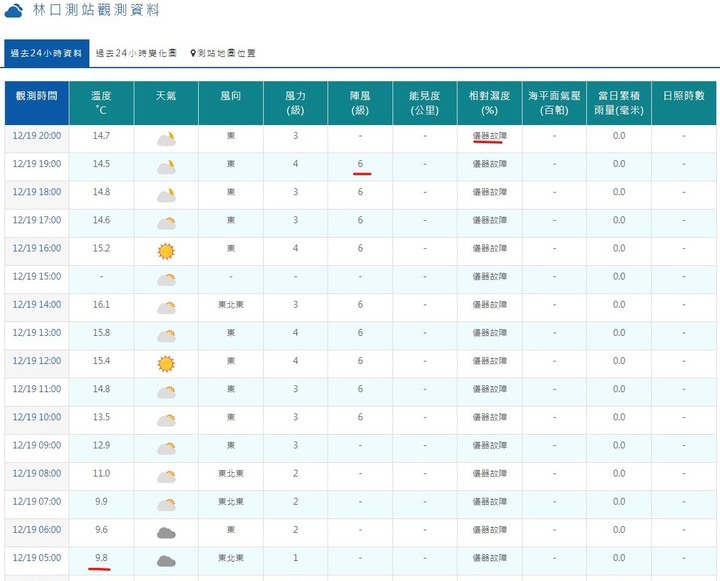Image resolution: width=720 pixels, height=581 pixels.
Task: Click the weather icon for 12/19 17:00
Action: (x=166, y=223)
